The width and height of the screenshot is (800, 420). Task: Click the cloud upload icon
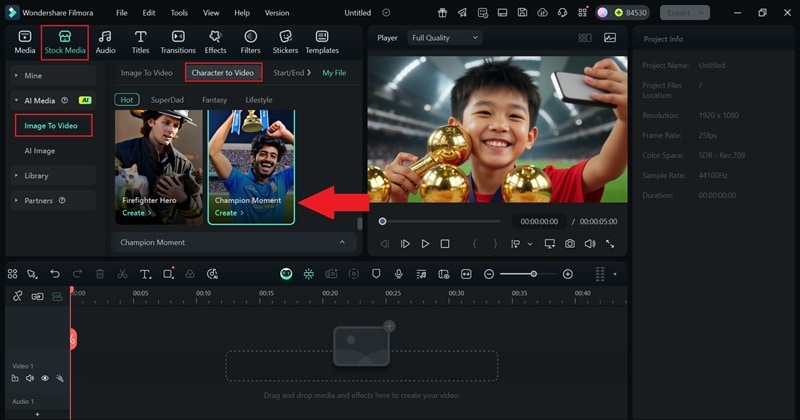coord(542,13)
